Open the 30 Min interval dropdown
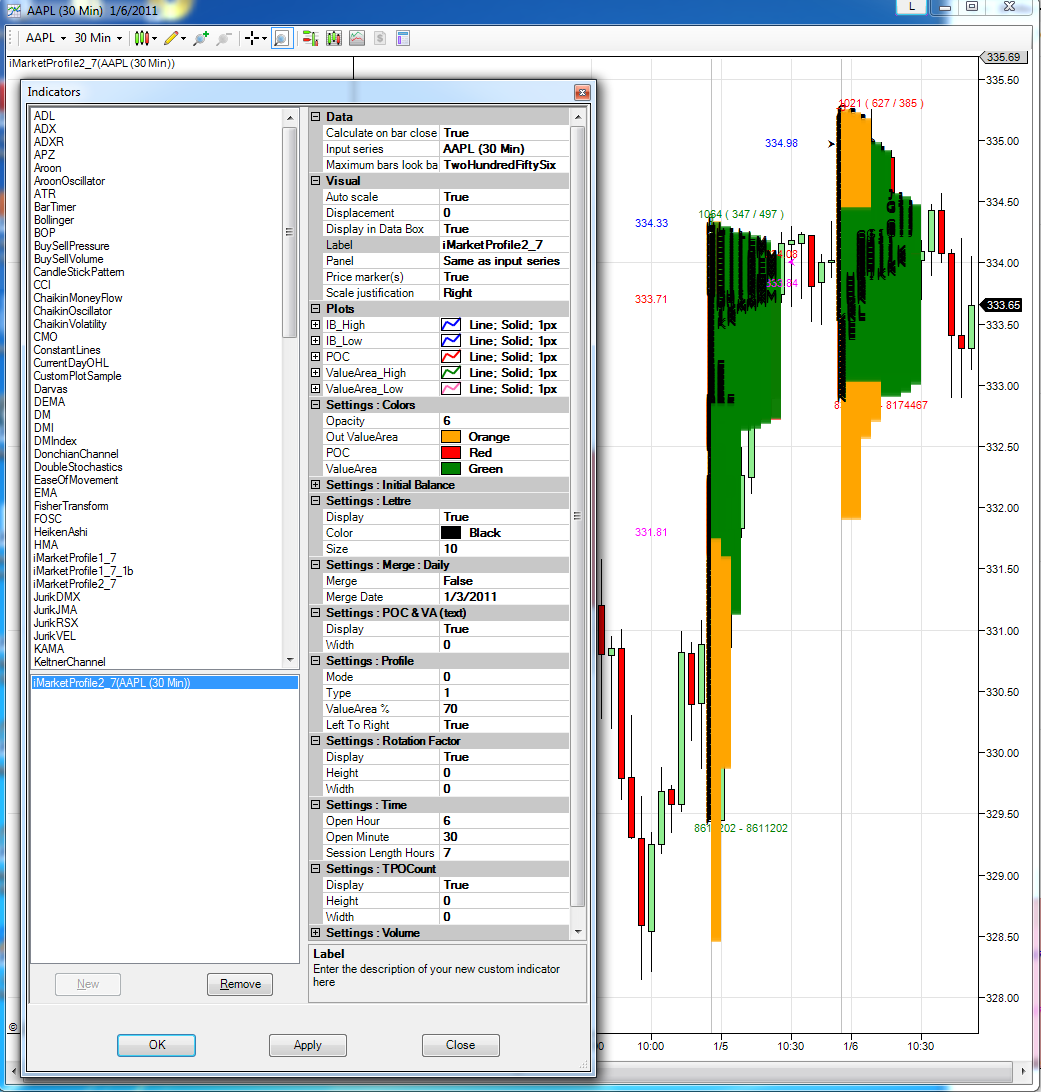The height and width of the screenshot is (1092, 1041). (x=98, y=38)
